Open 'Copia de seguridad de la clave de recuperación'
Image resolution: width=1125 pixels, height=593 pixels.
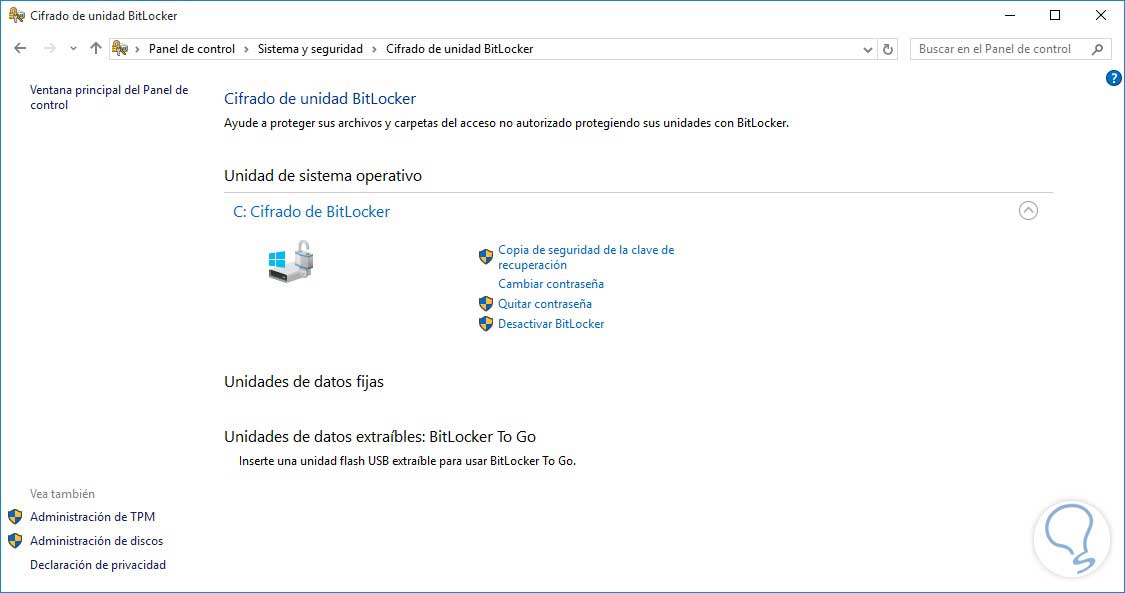(586, 257)
